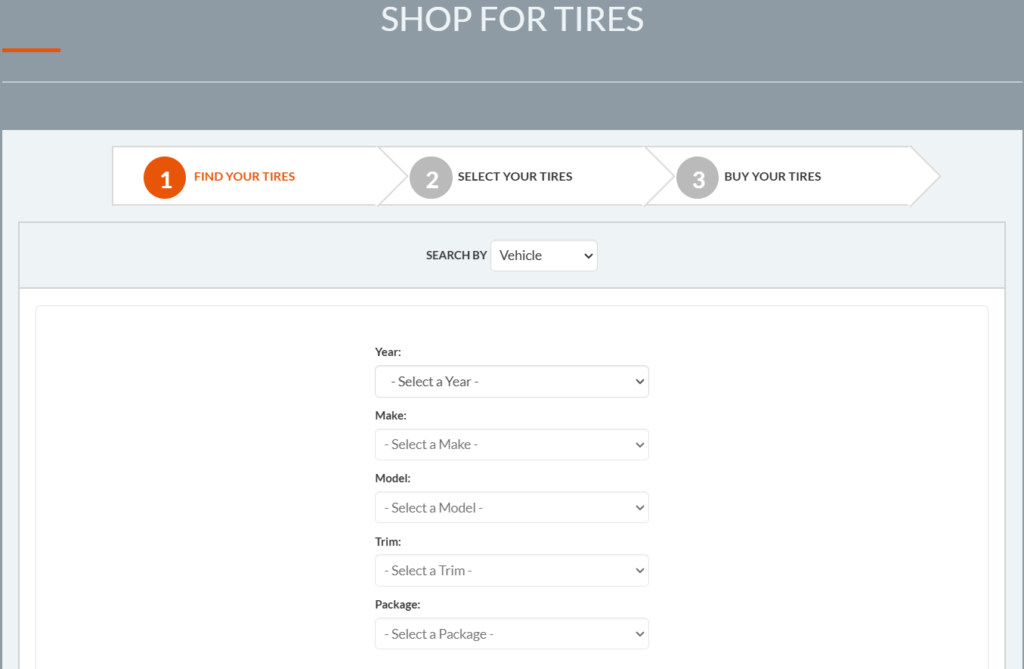
Task: Open the Package selection dropdown
Action: point(511,633)
